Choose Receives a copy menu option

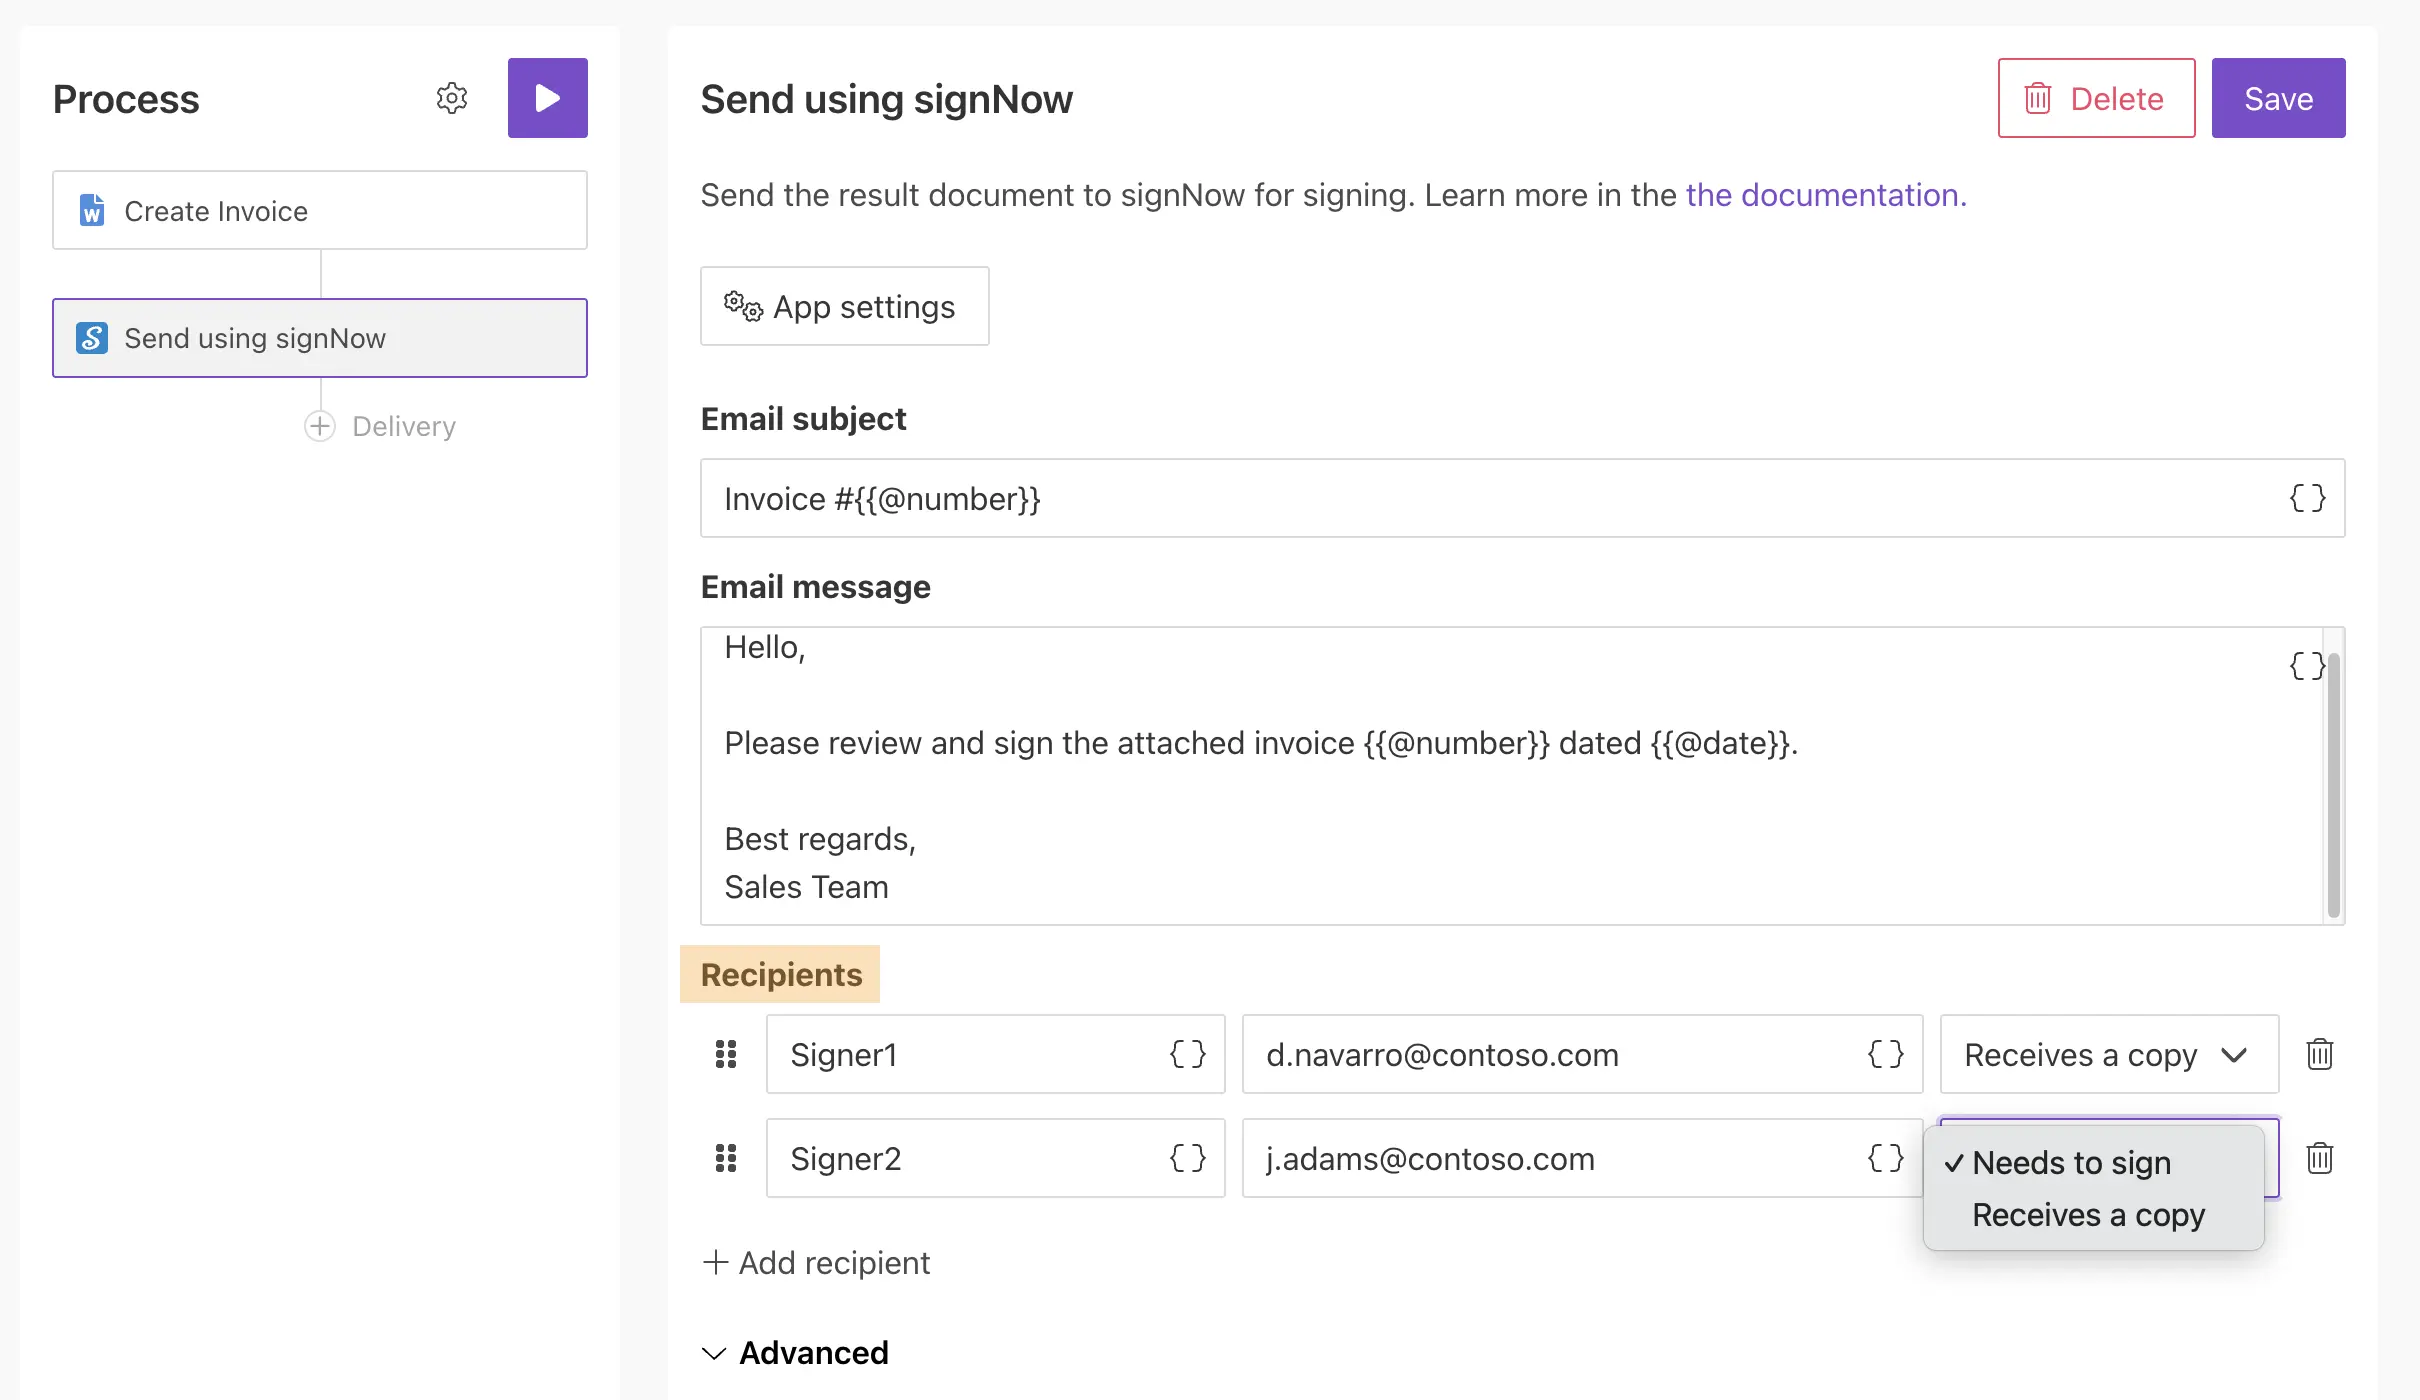[2093, 1215]
